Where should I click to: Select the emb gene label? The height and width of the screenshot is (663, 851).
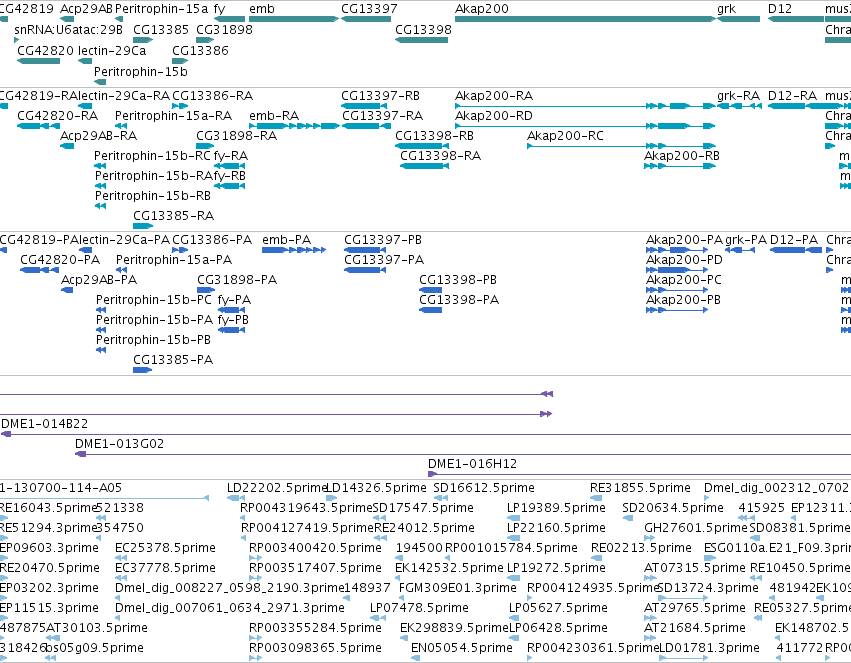tap(262, 9)
